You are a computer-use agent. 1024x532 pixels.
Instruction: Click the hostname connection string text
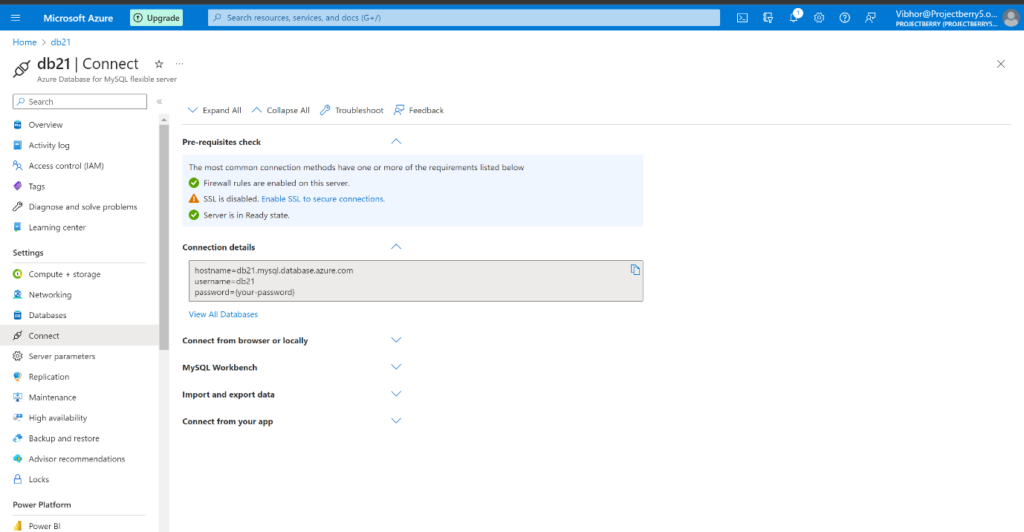click(x=274, y=270)
